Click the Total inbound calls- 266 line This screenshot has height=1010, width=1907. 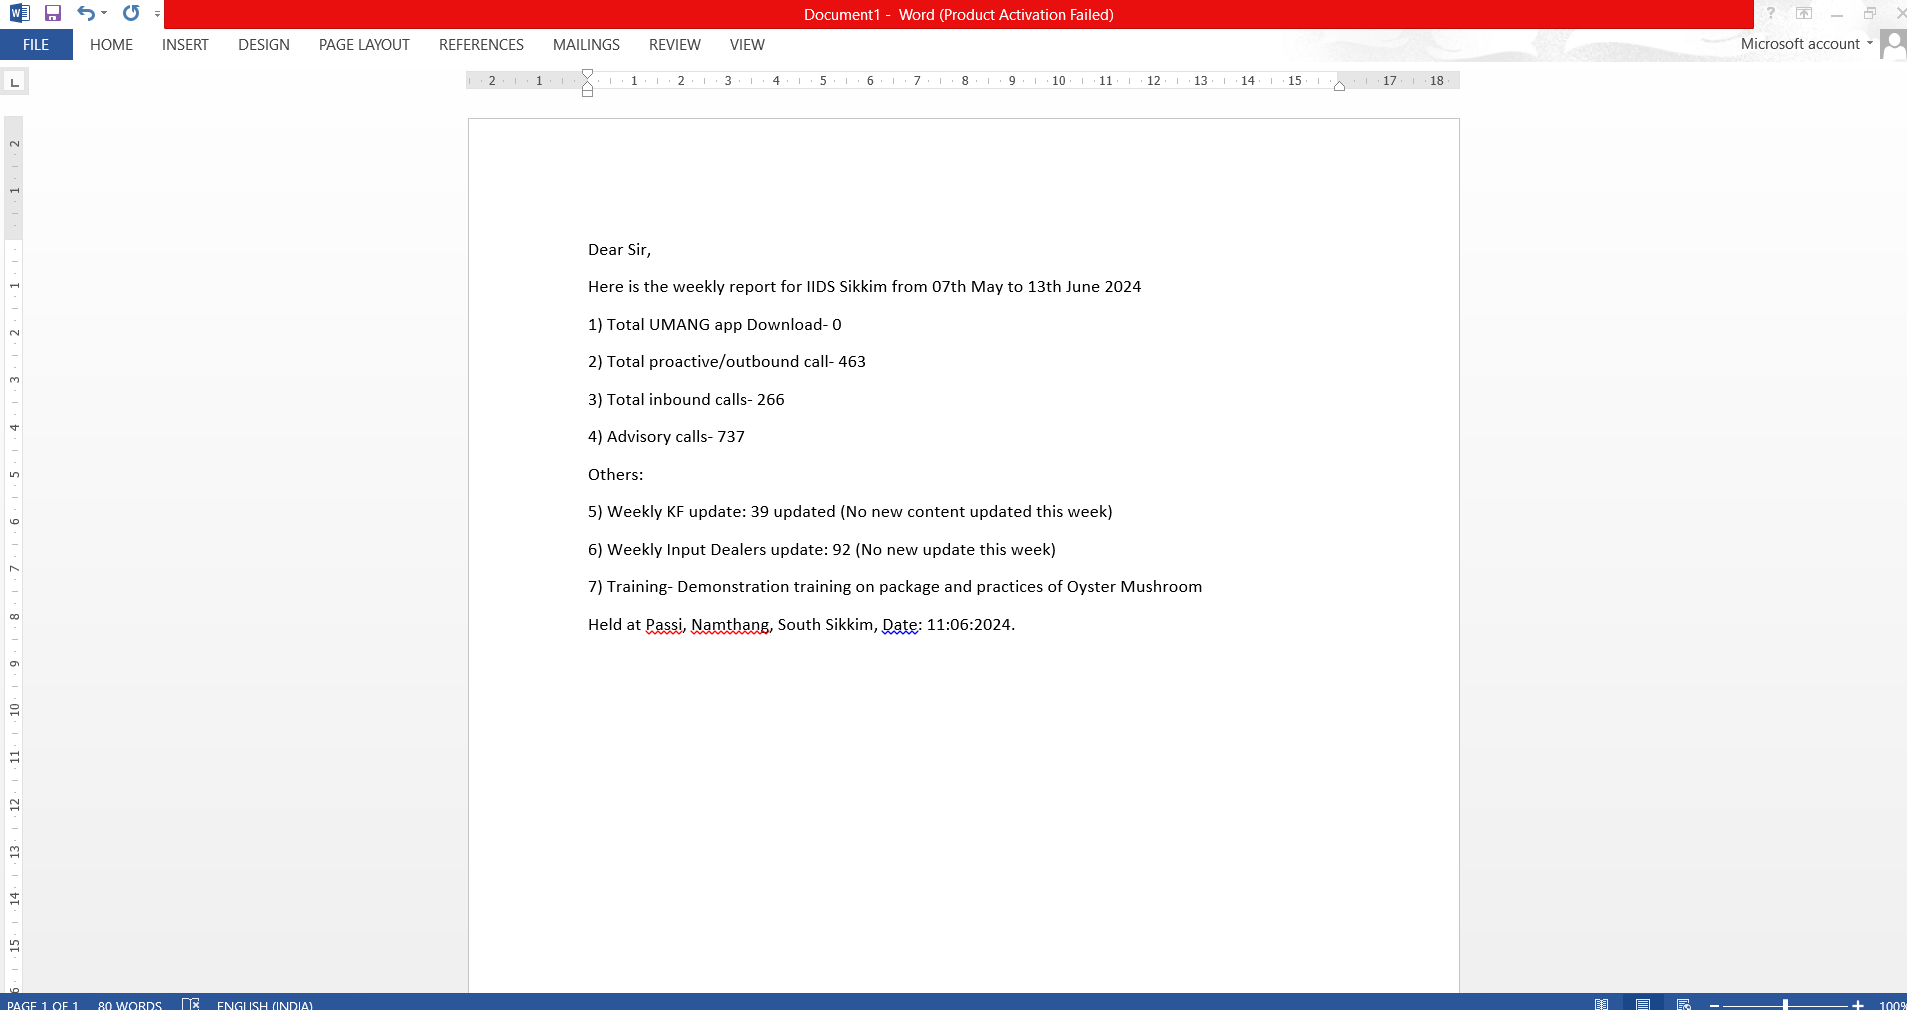tap(686, 400)
